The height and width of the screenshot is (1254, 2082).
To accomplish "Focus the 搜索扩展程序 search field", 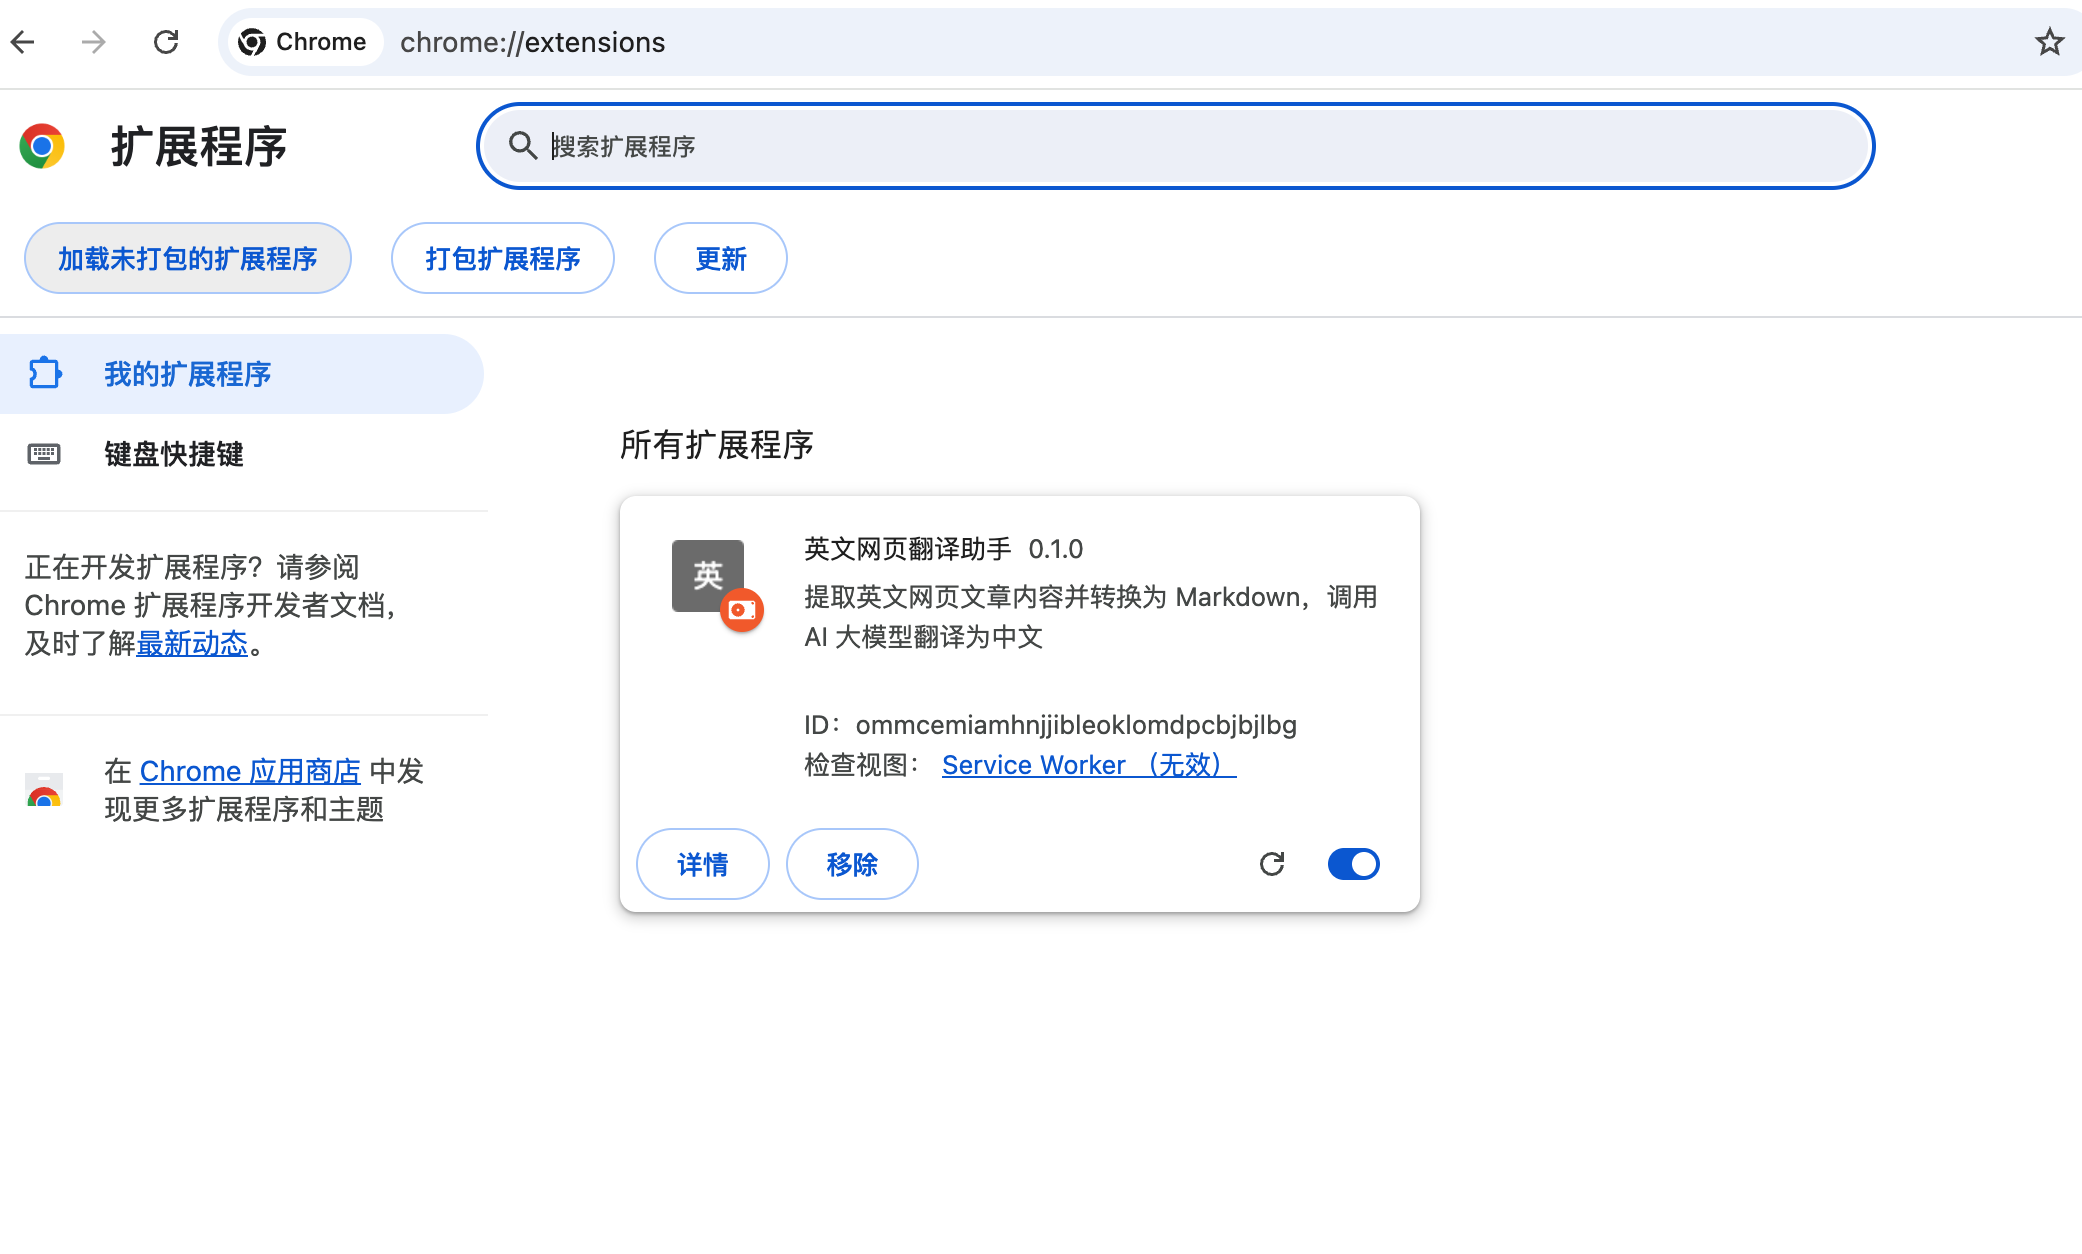I will coord(1176,146).
